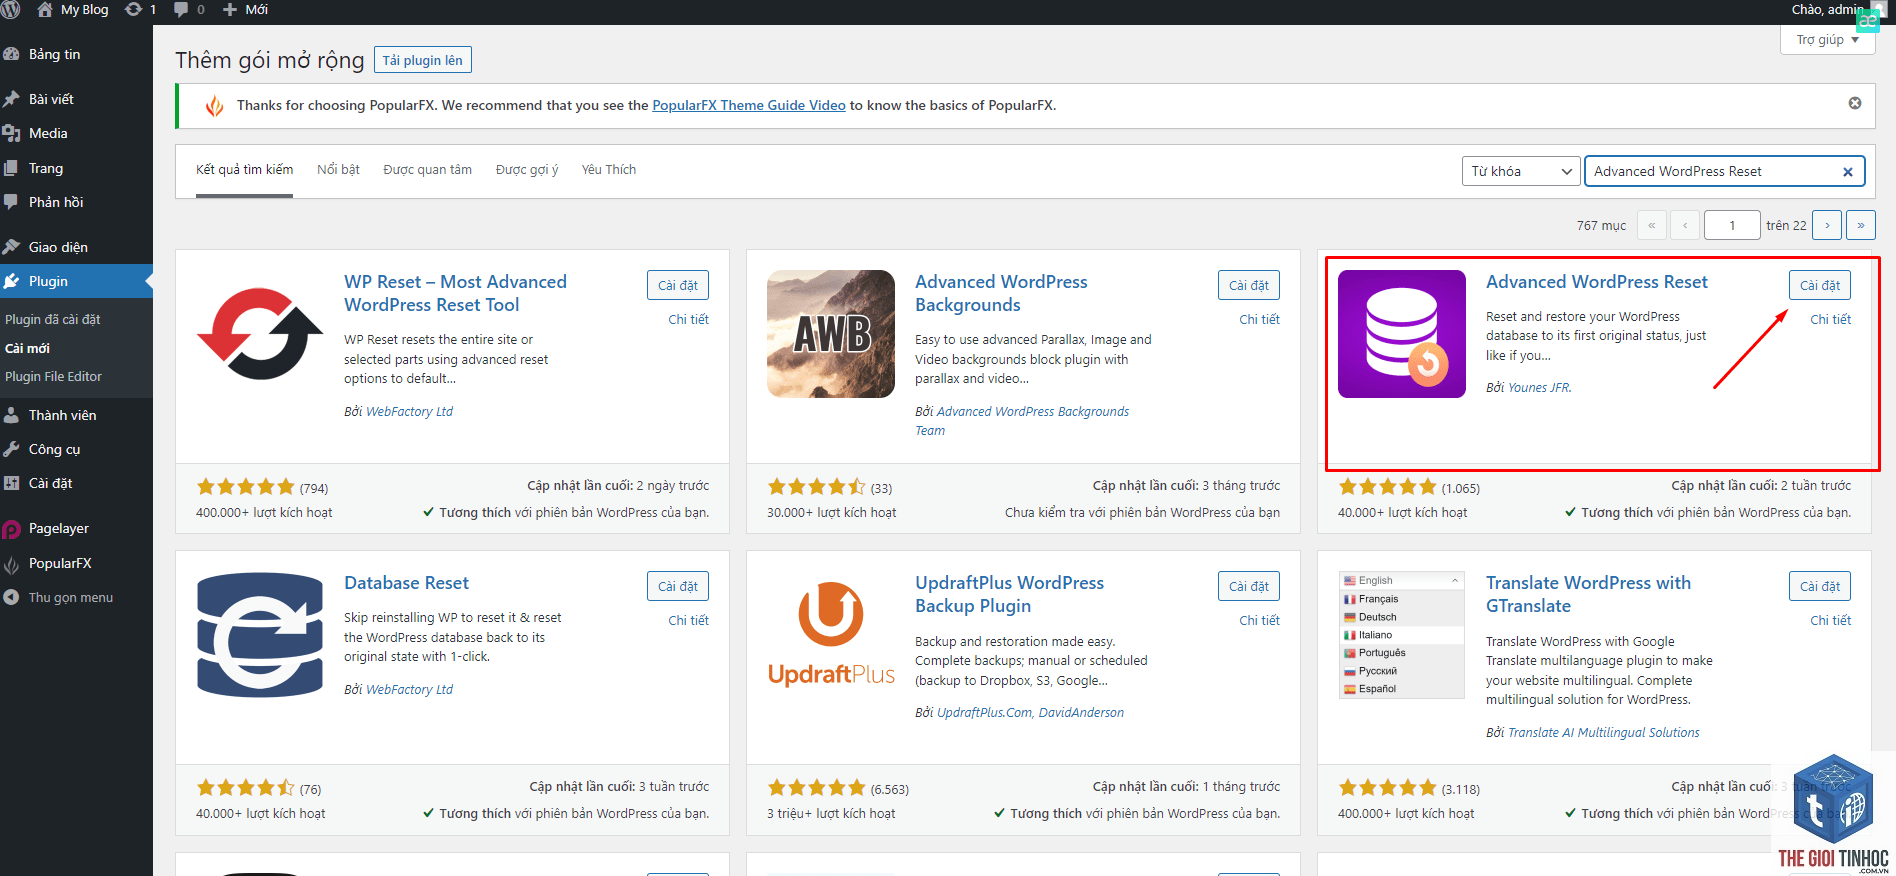The height and width of the screenshot is (876, 1896).
Task: Install Advanced WordPress Reset via Cài đặt
Action: [x=1820, y=285]
